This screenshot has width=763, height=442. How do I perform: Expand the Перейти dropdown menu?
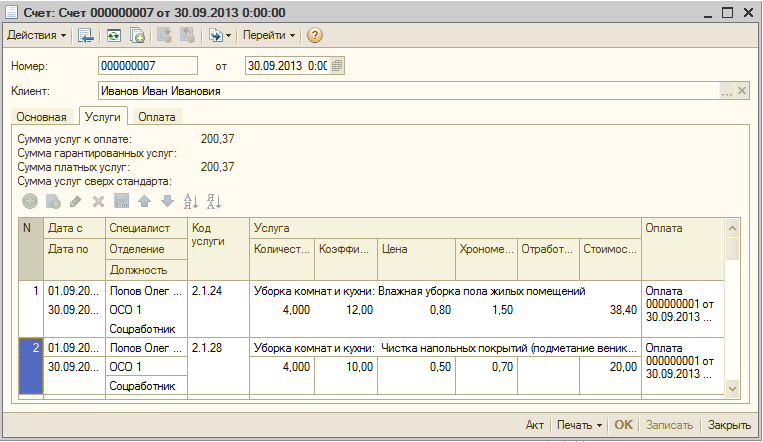tap(269, 36)
